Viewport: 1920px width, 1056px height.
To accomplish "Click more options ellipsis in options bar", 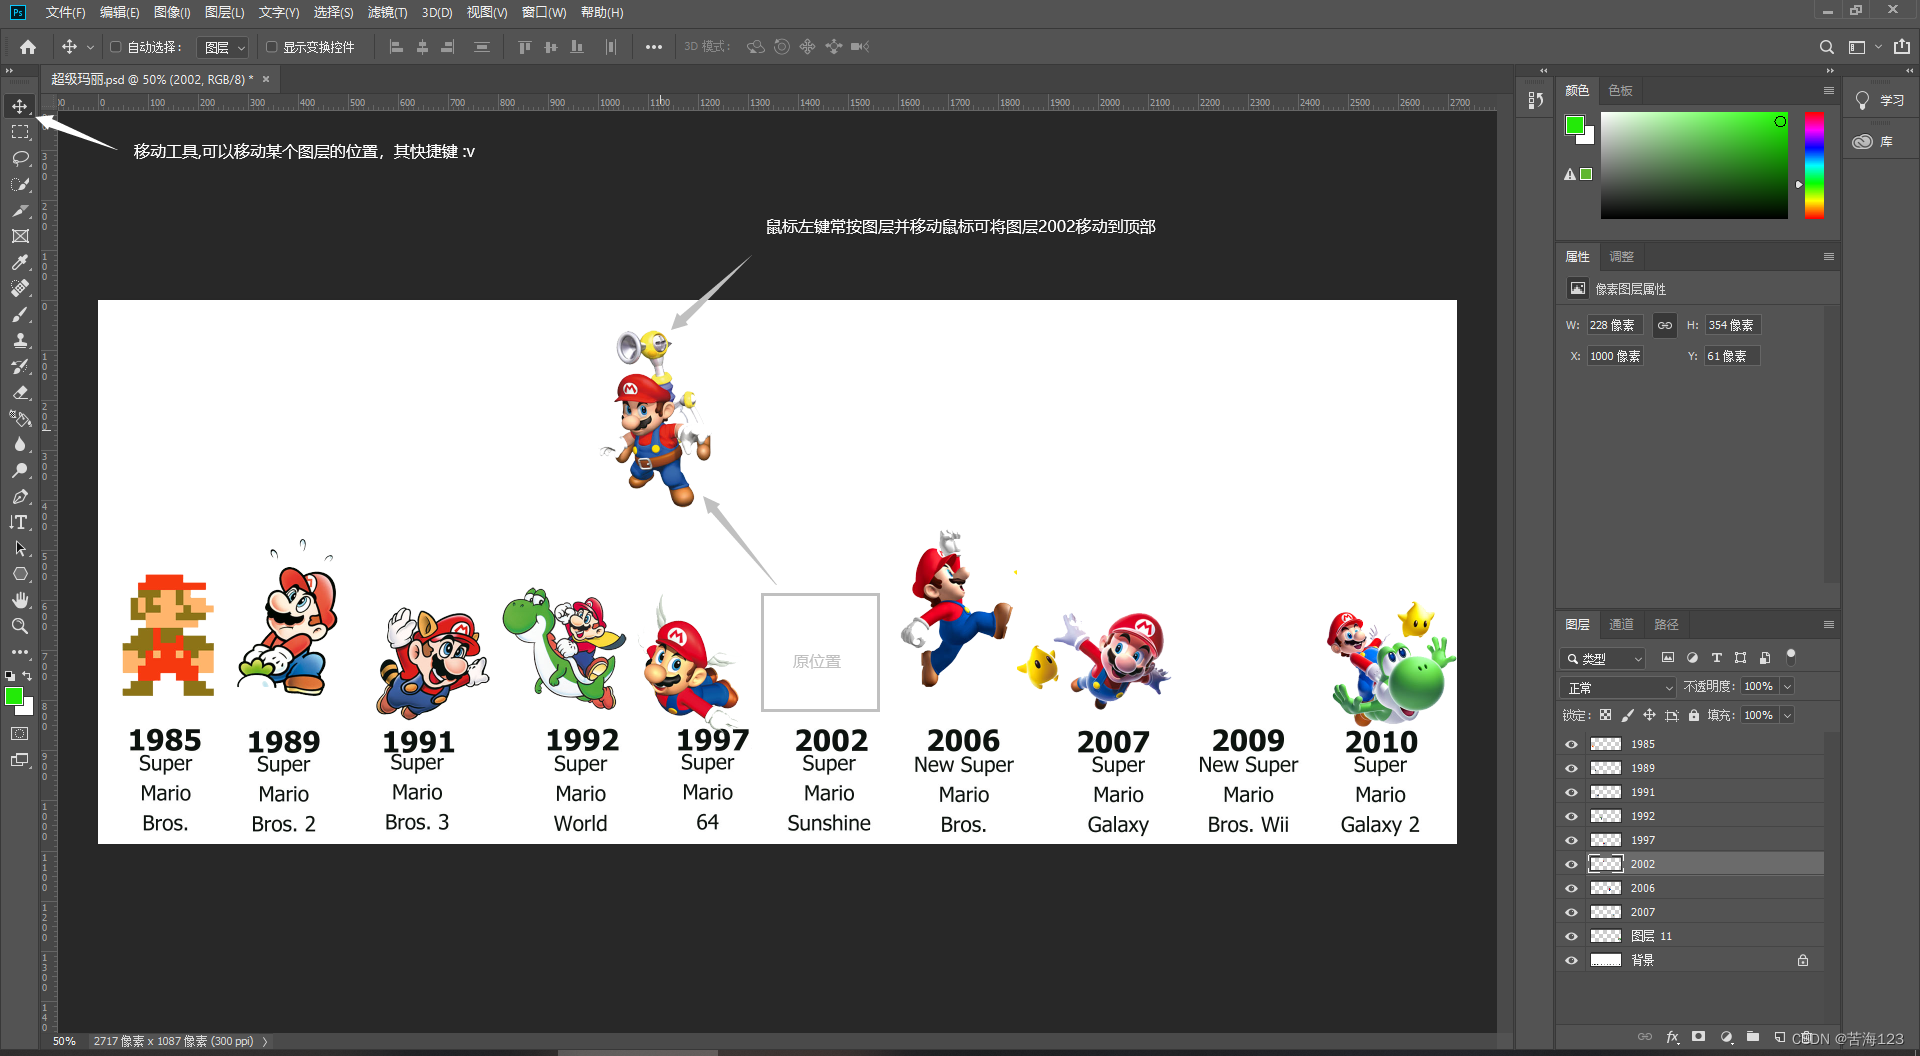I will (x=654, y=47).
